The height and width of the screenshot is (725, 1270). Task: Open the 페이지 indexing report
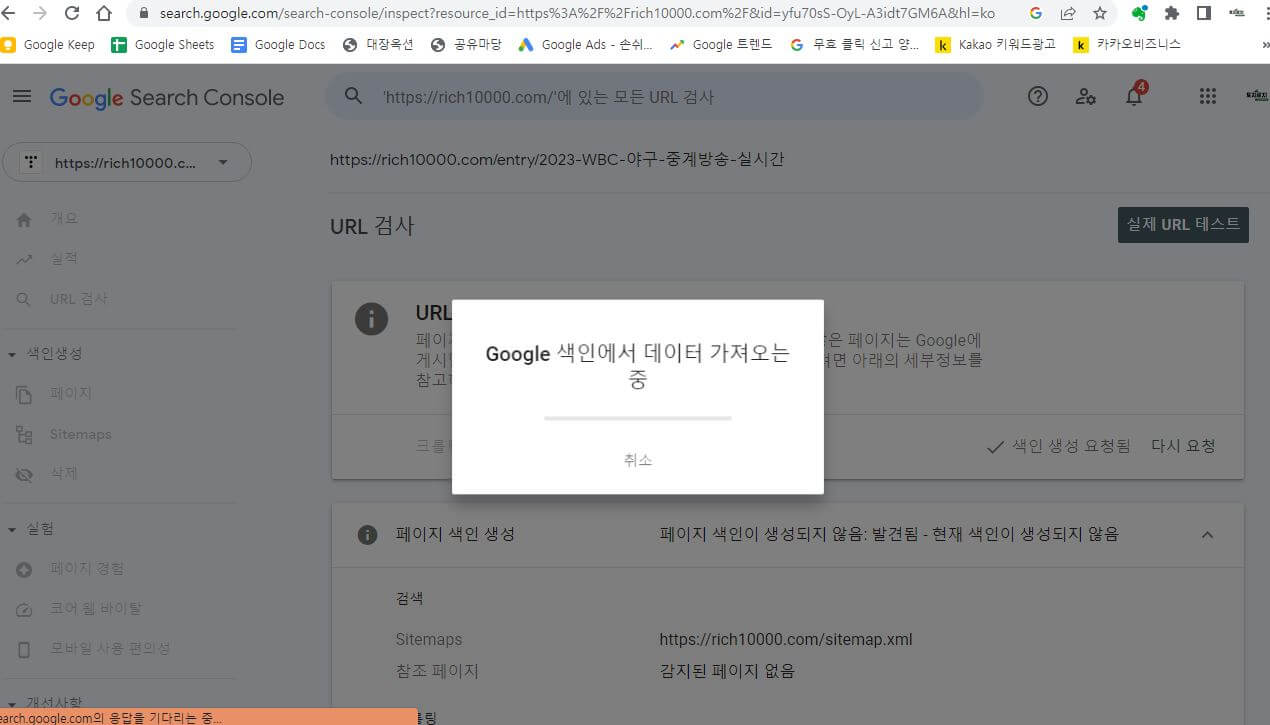pos(23,393)
